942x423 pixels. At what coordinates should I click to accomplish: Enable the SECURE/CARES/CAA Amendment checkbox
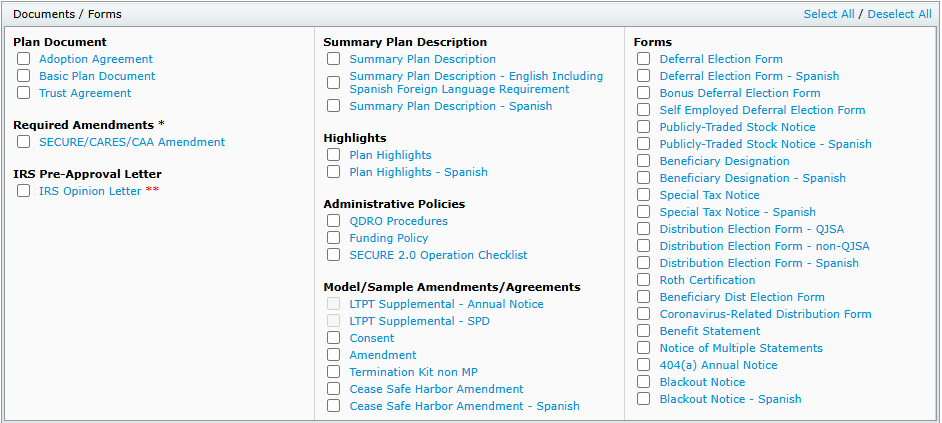click(24, 142)
